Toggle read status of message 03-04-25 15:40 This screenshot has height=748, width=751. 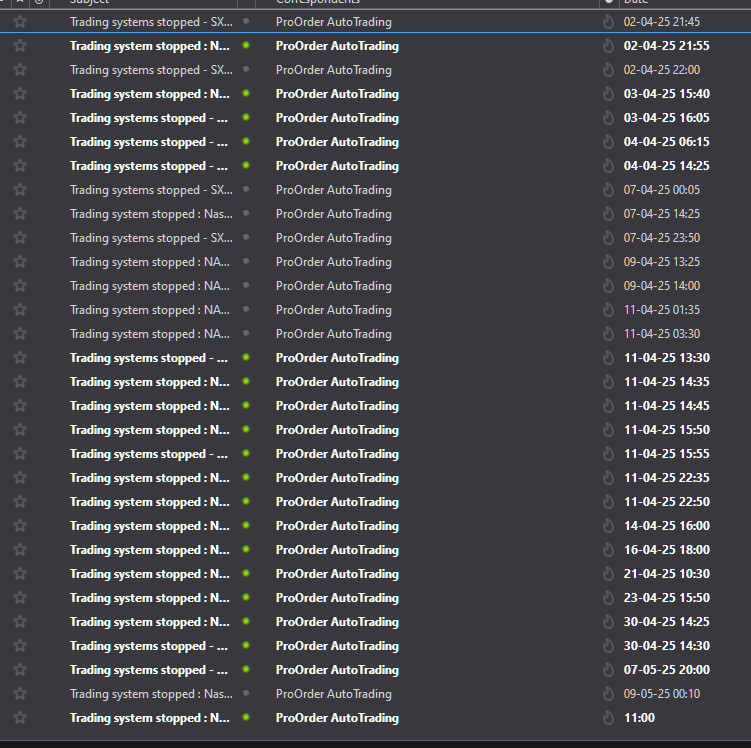(246, 93)
